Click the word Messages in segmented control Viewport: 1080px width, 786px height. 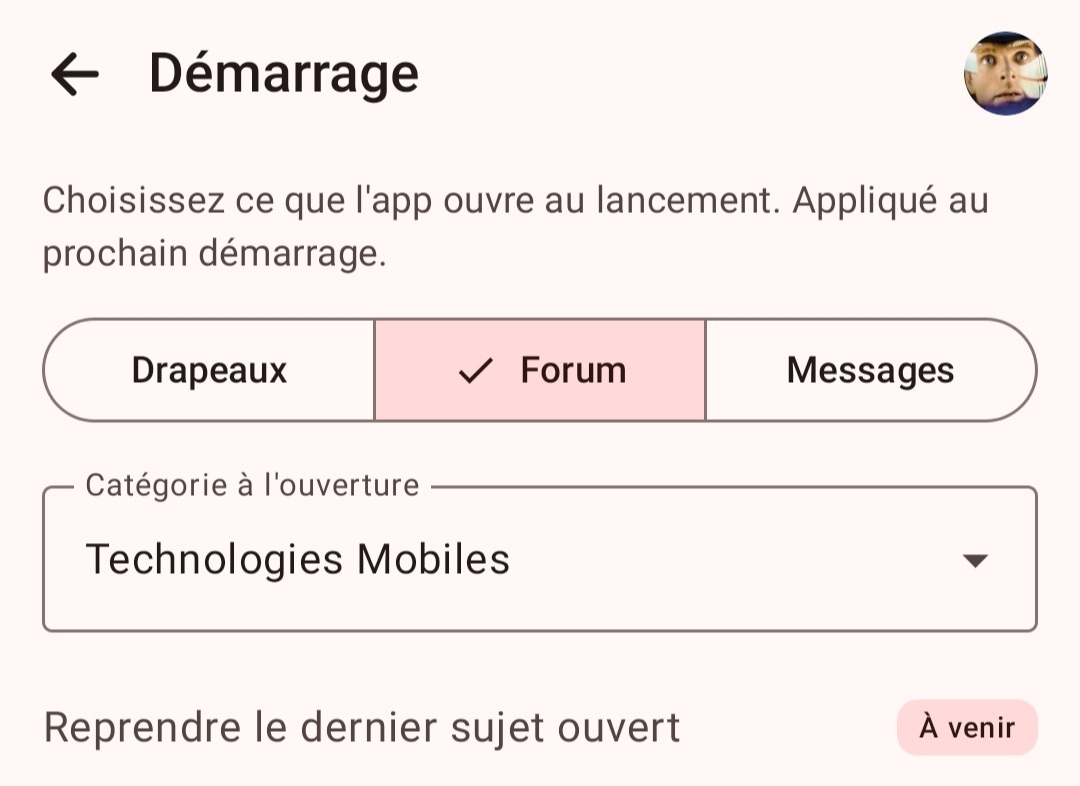[x=871, y=370]
